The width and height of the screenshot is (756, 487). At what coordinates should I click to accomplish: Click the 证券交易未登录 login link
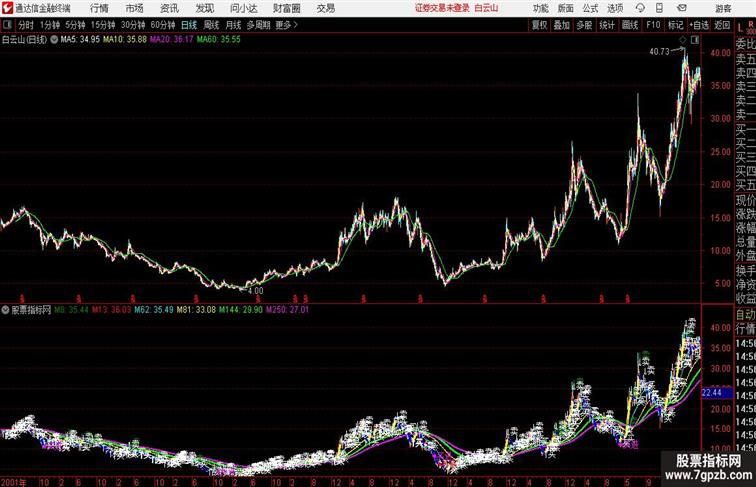pyautogui.click(x=442, y=8)
